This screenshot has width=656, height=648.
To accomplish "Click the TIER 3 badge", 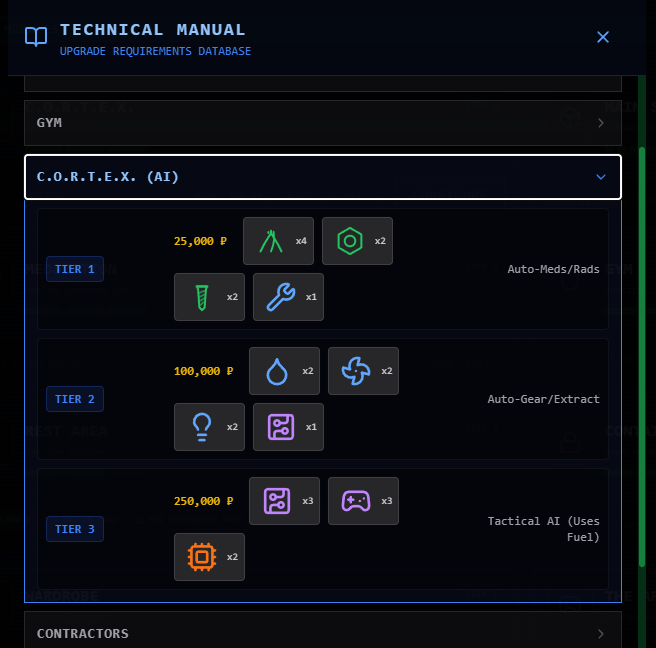I will coord(75,529).
